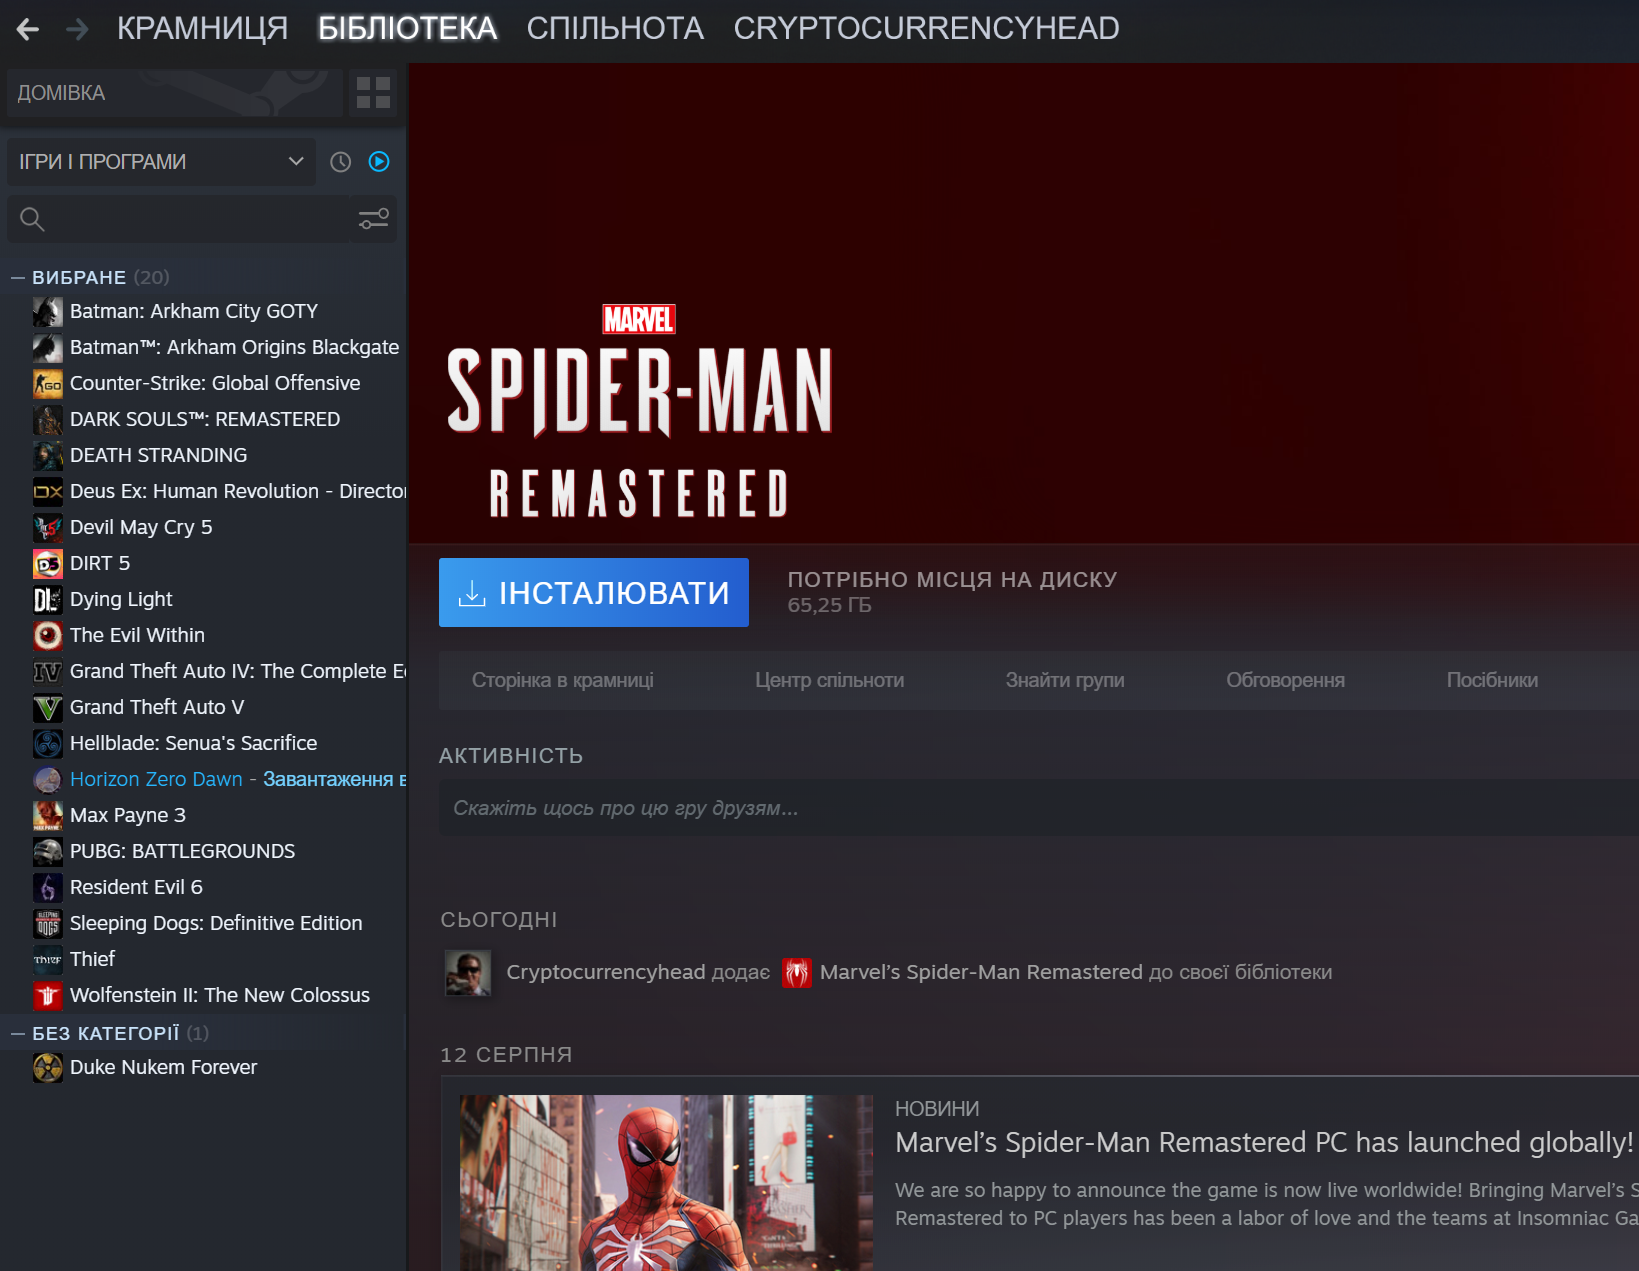1639x1271 pixels.
Task: Open recent activity clock filter
Action: click(341, 162)
